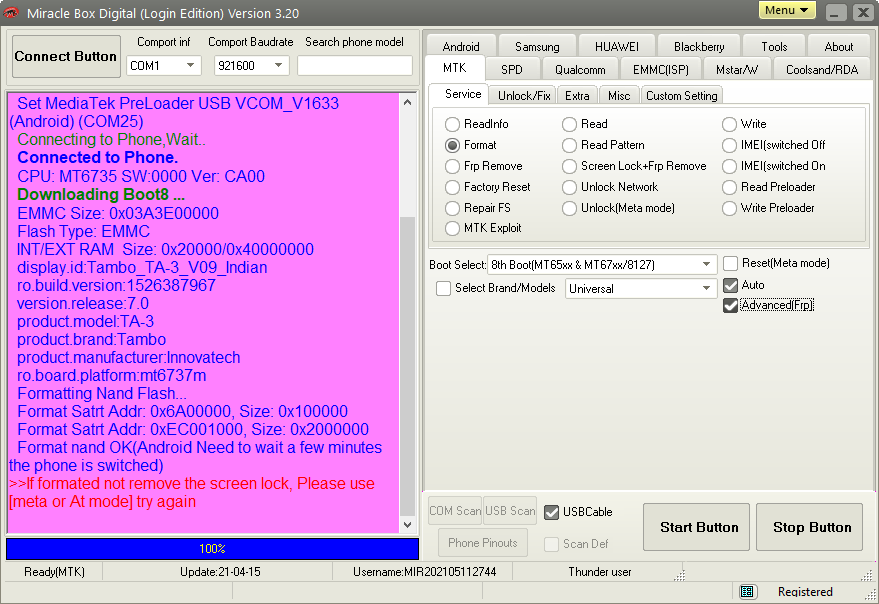Viewport: 879px width, 604px height.
Task: Open the Tools tab
Action: click(x=774, y=47)
